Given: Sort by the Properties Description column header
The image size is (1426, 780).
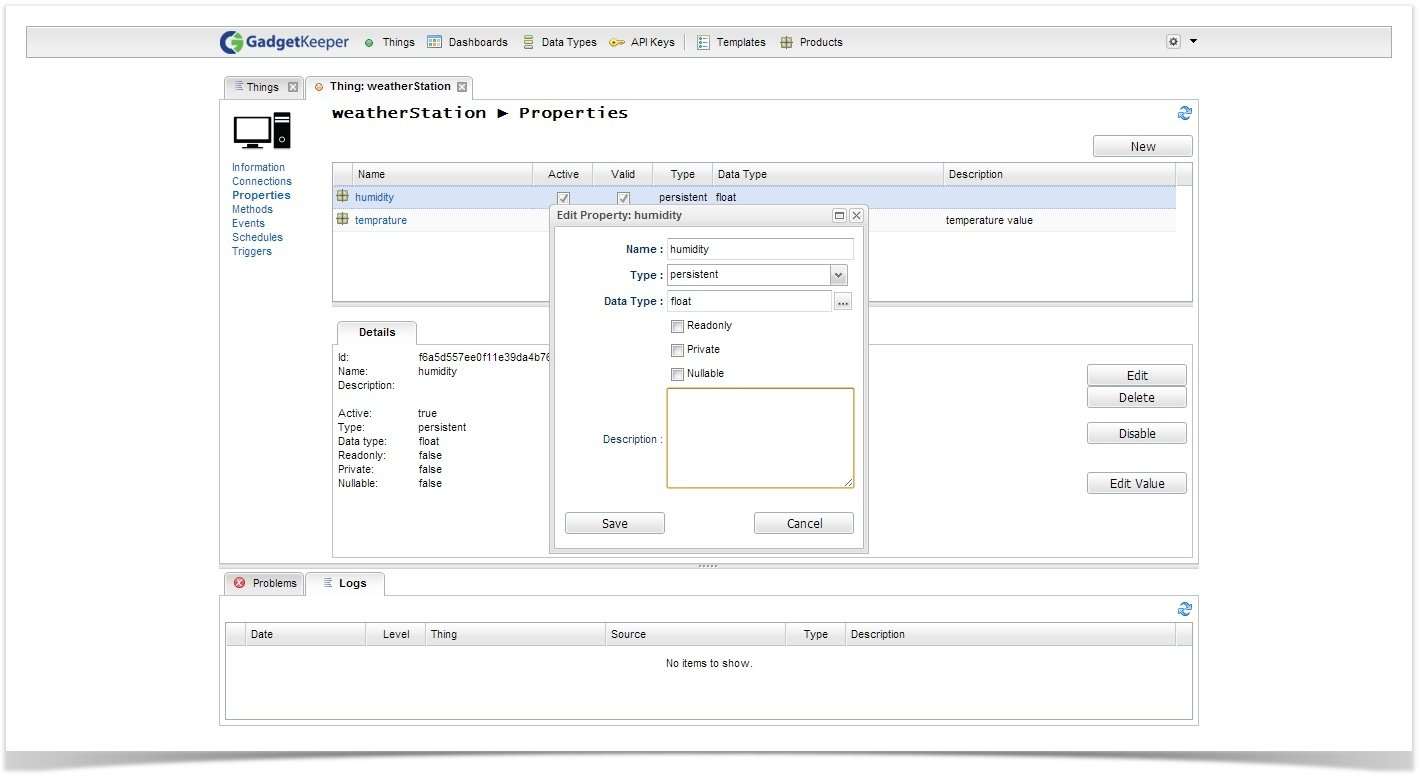Looking at the screenshot, I should point(1059,174).
